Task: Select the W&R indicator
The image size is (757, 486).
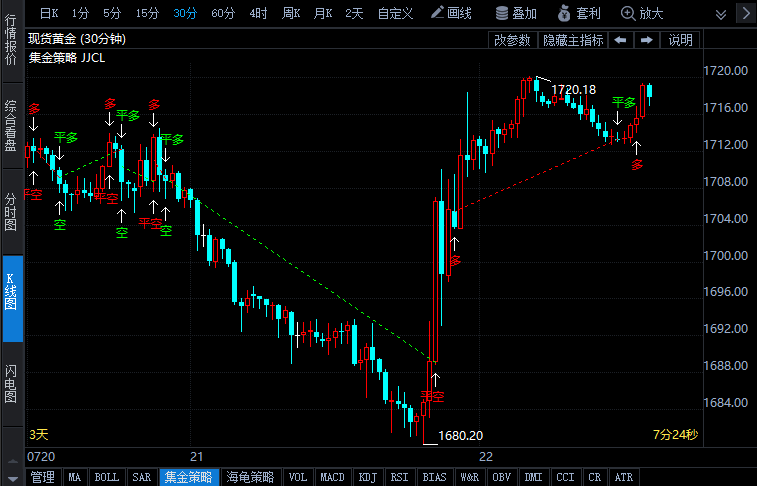Action: click(470, 477)
